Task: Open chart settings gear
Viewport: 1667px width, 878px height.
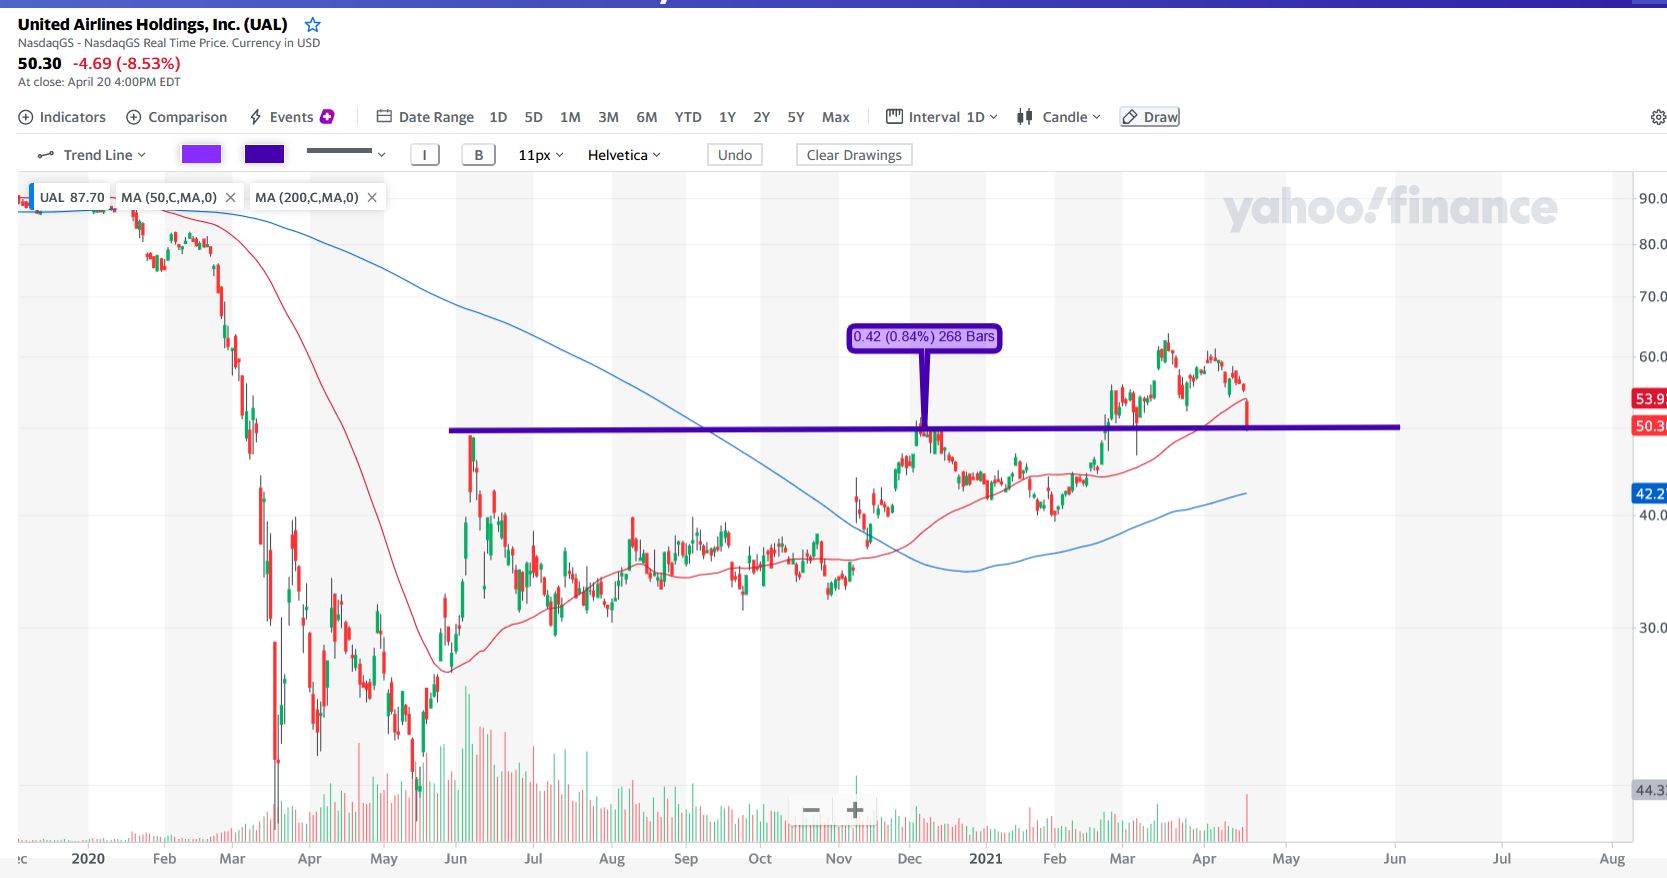Action: 1658,118
